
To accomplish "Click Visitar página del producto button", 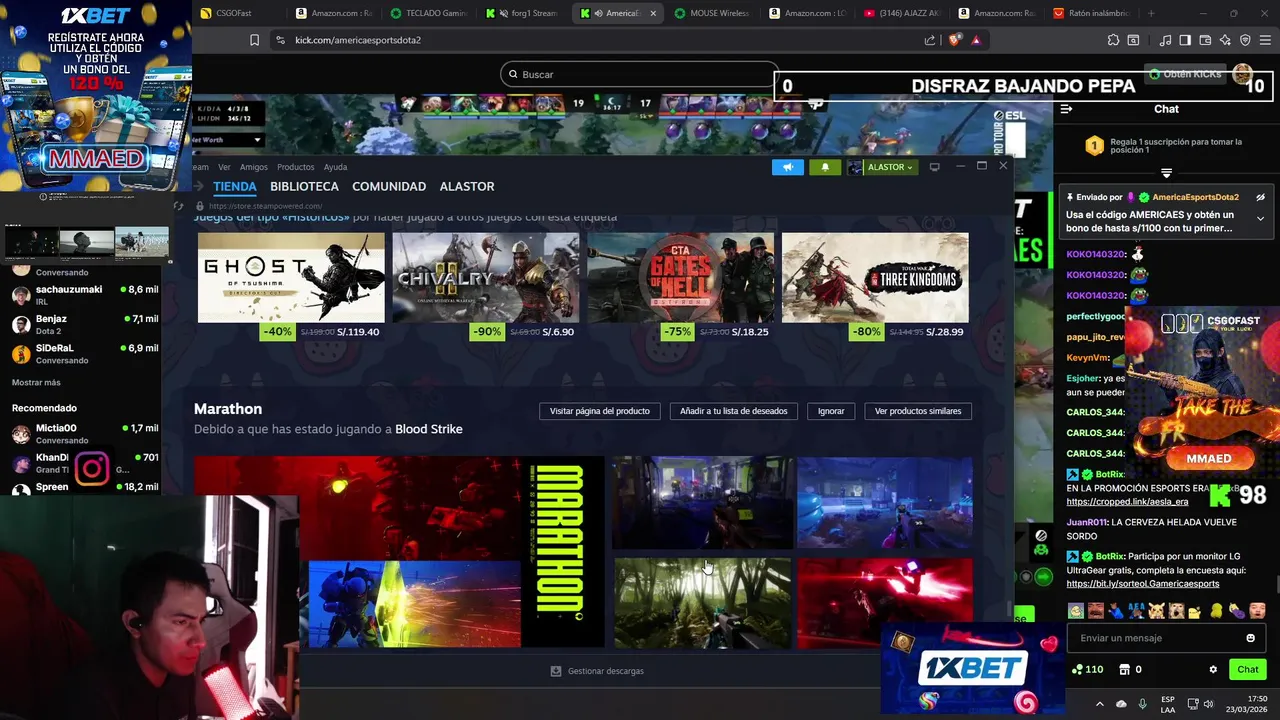I will click(599, 411).
